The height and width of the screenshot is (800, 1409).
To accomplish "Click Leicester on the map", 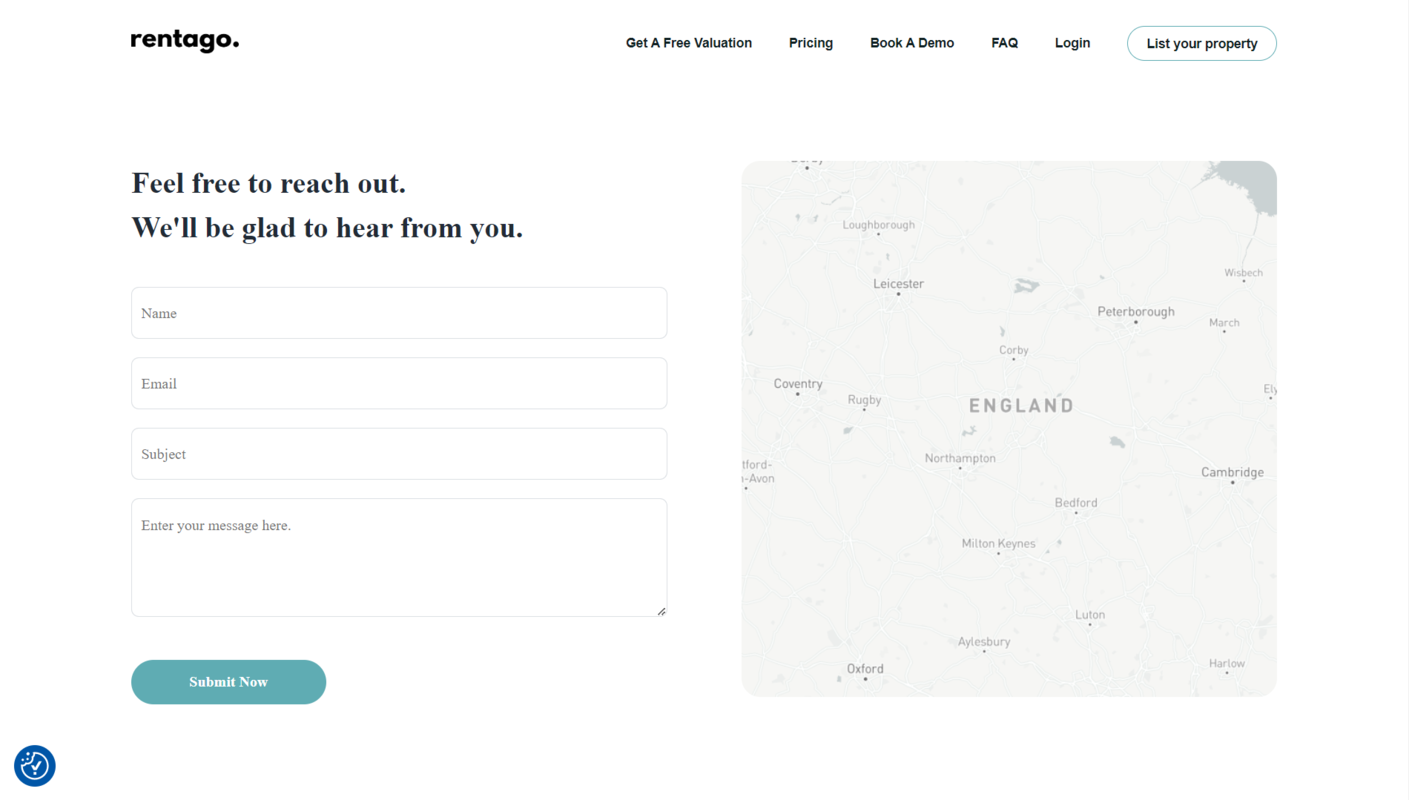I will 898,284.
